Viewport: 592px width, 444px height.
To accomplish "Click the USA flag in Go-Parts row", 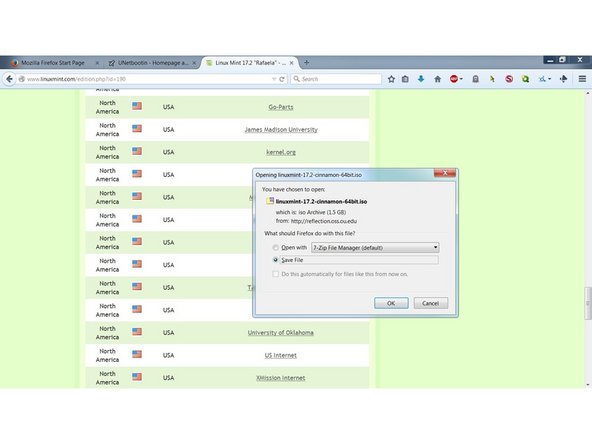I will click(137, 106).
